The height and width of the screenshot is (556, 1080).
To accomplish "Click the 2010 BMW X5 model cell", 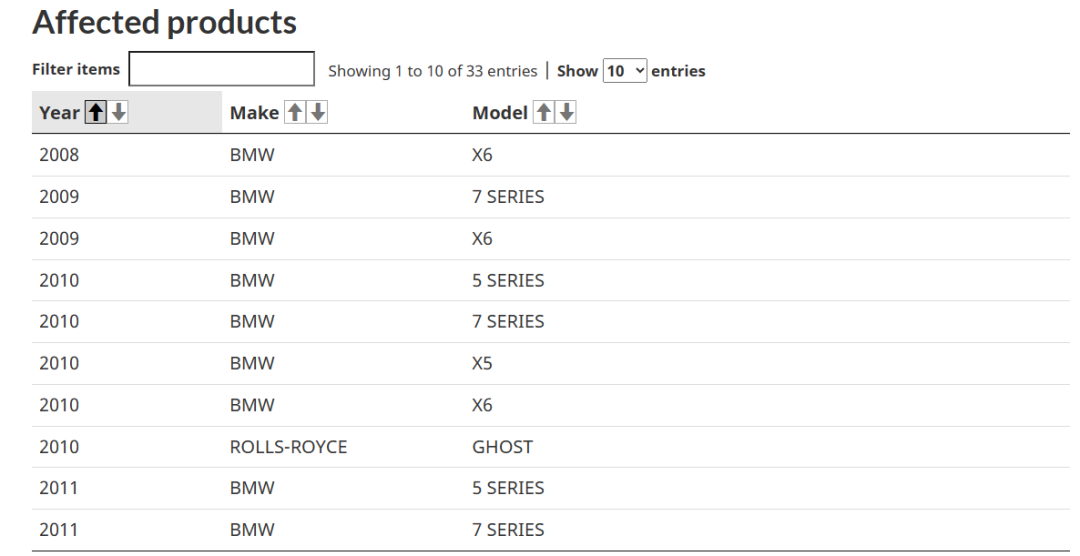I will coord(482,363).
